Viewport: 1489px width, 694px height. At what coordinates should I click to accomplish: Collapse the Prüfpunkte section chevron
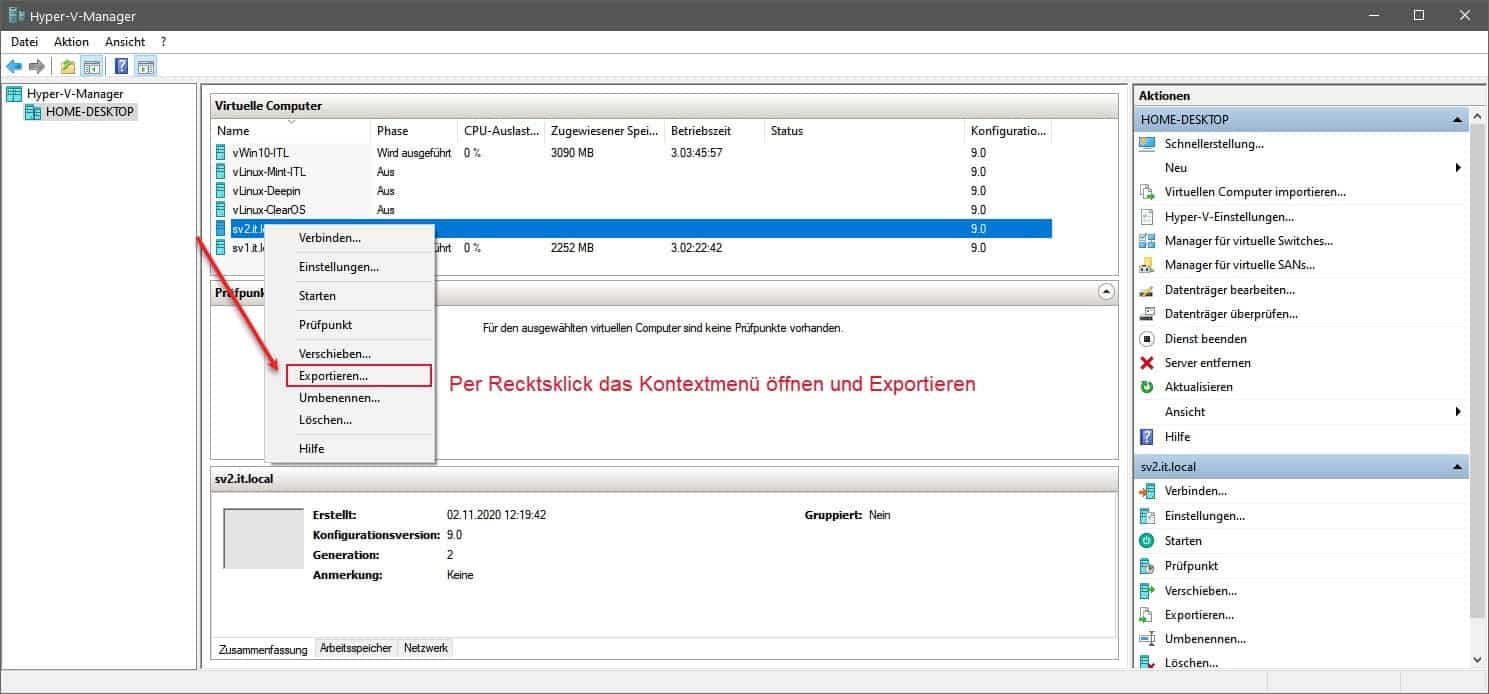point(1106,291)
